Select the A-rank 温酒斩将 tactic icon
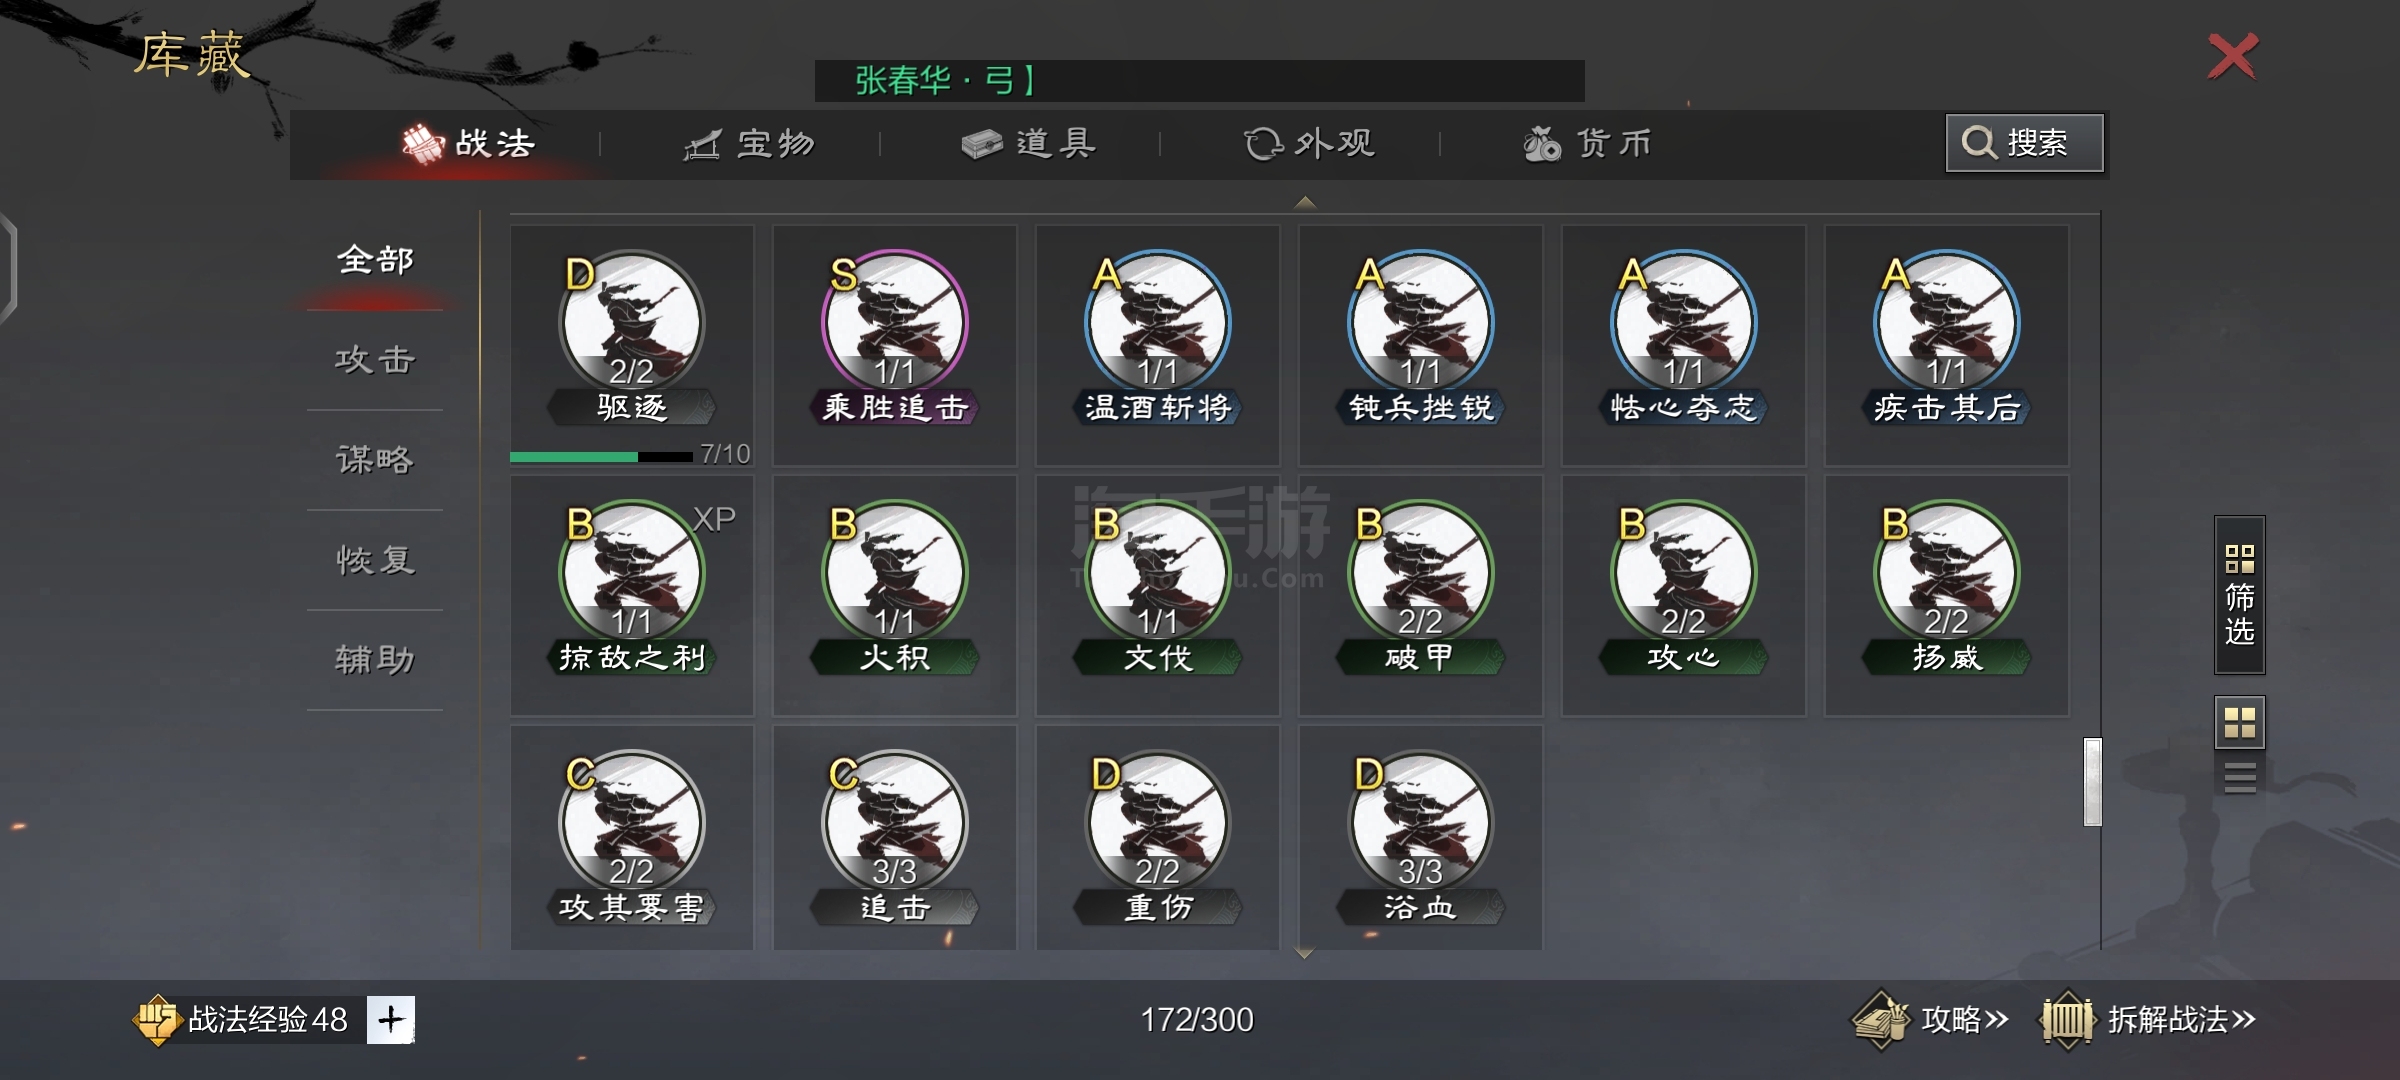 pos(1157,322)
